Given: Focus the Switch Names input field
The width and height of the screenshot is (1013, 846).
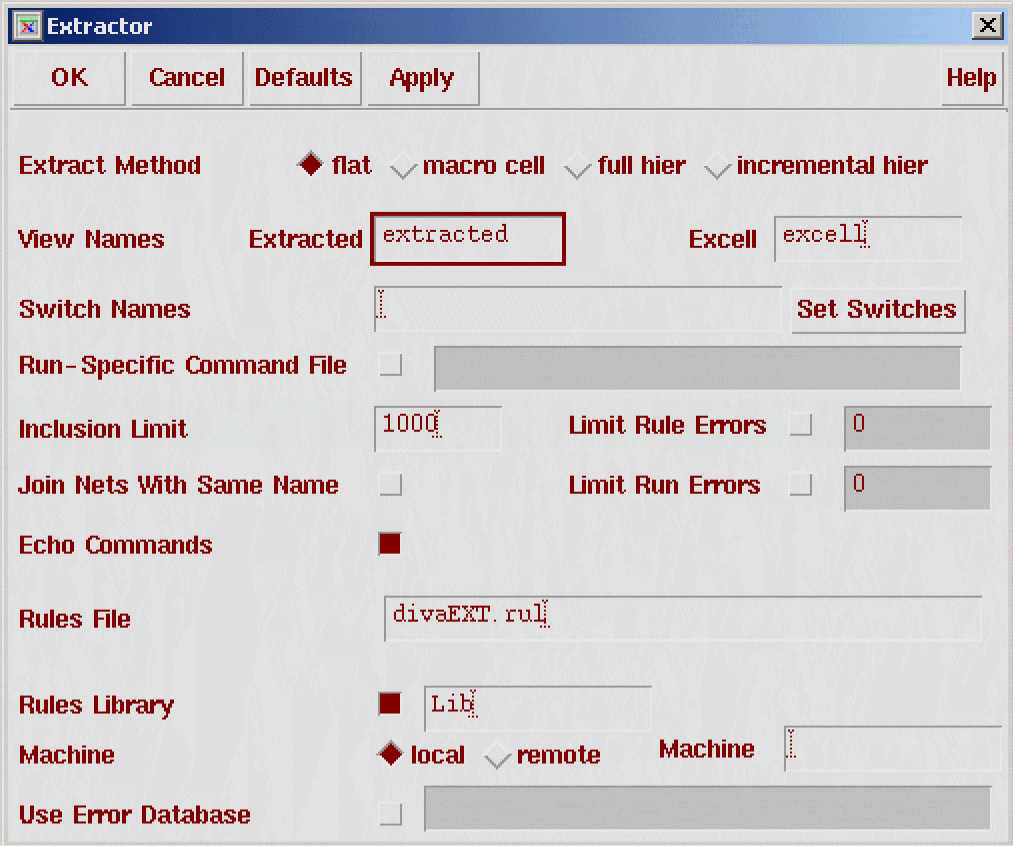Looking at the screenshot, I should pyautogui.click(x=578, y=309).
